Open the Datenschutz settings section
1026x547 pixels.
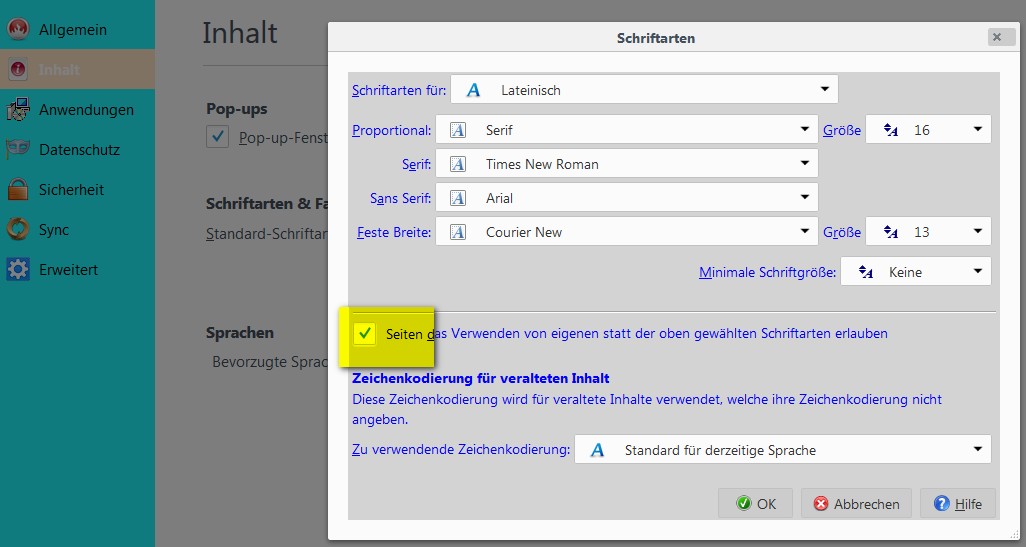[77, 149]
